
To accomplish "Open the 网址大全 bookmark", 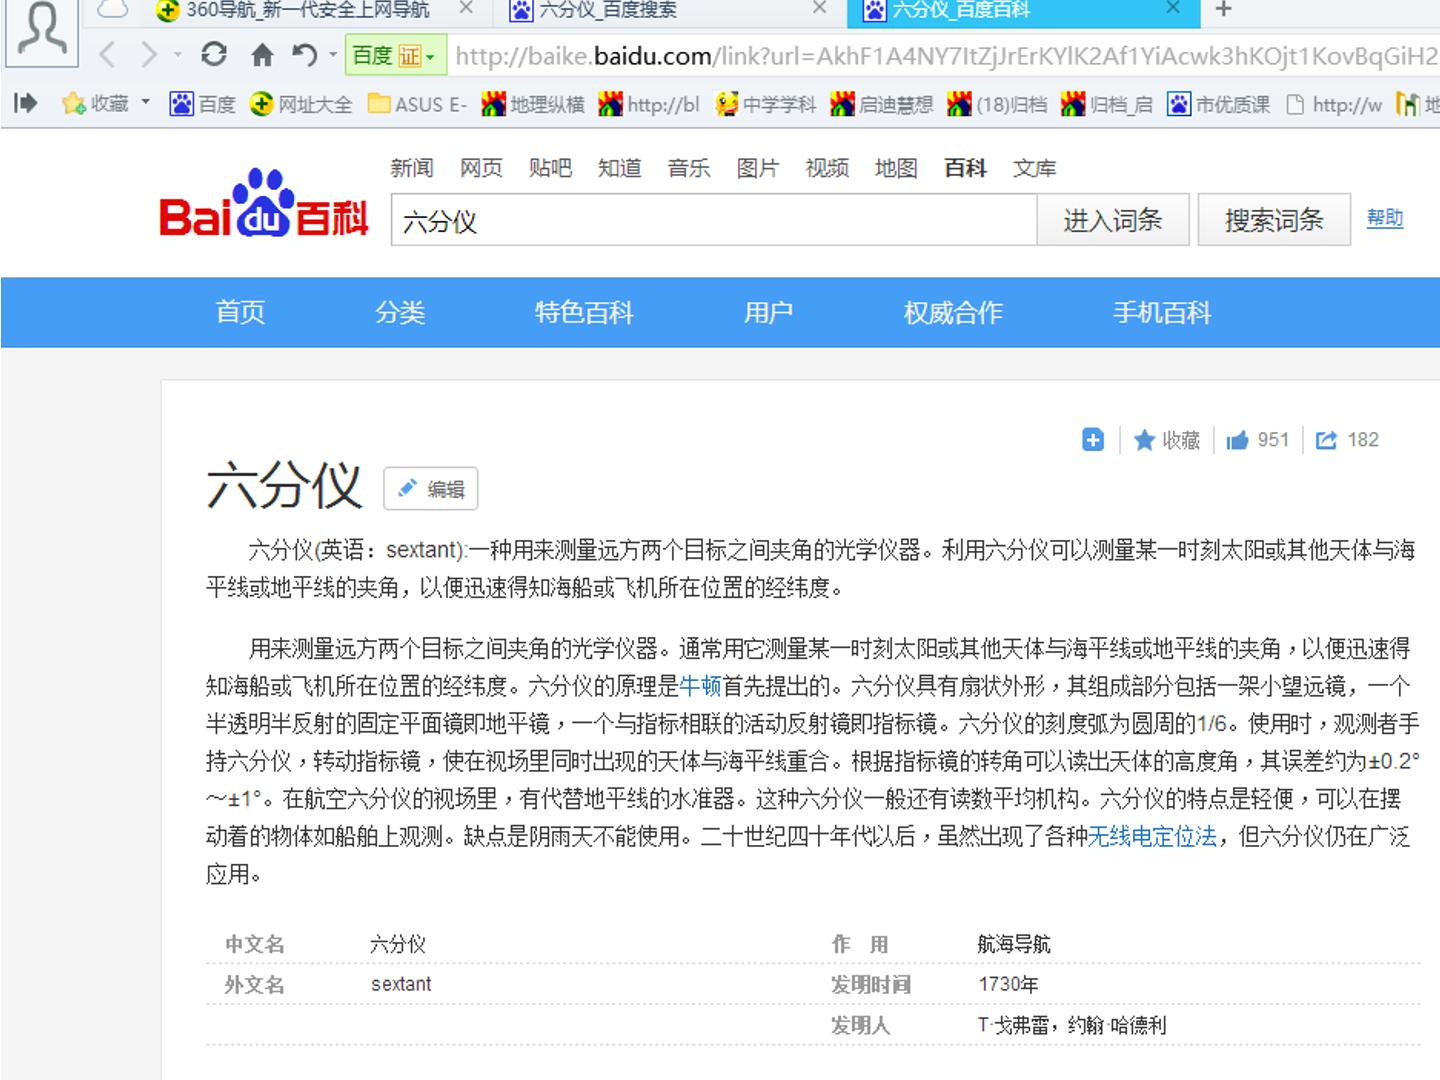I will click(302, 104).
